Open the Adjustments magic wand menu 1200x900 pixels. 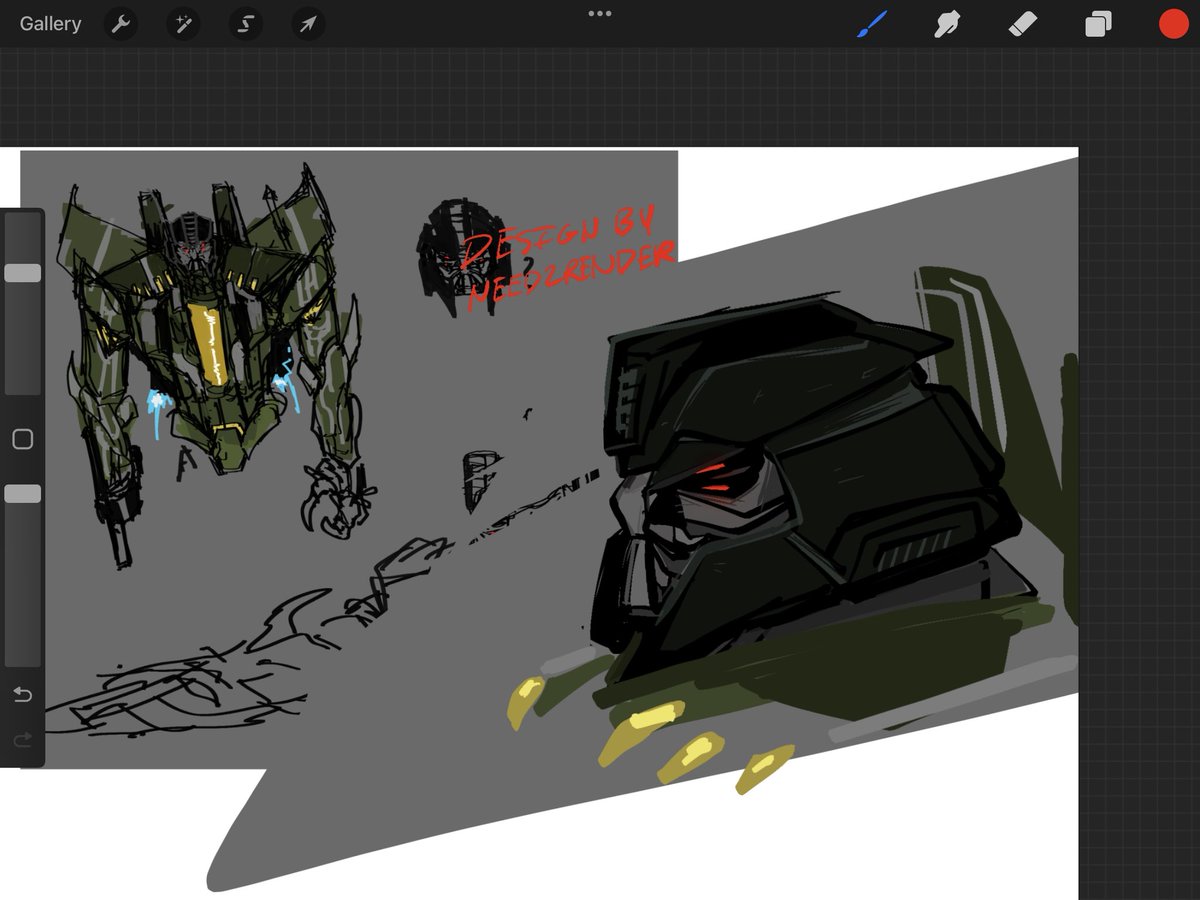click(183, 23)
